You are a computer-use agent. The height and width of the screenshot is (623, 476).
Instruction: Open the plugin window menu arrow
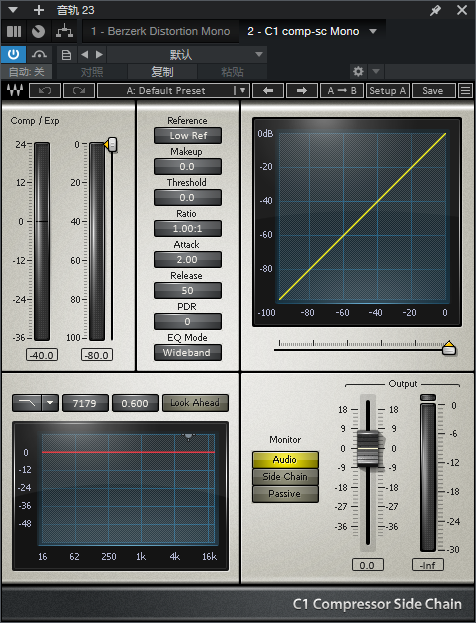click(13, 10)
